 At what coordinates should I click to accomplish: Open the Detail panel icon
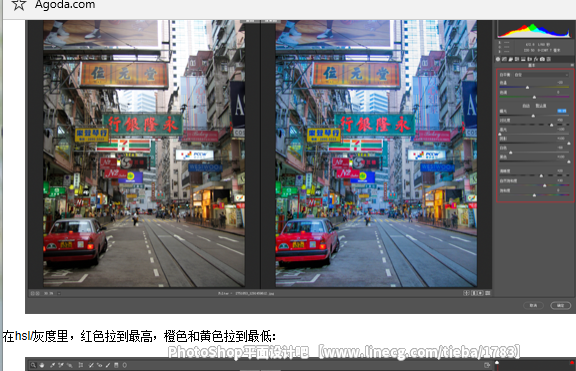pos(511,59)
